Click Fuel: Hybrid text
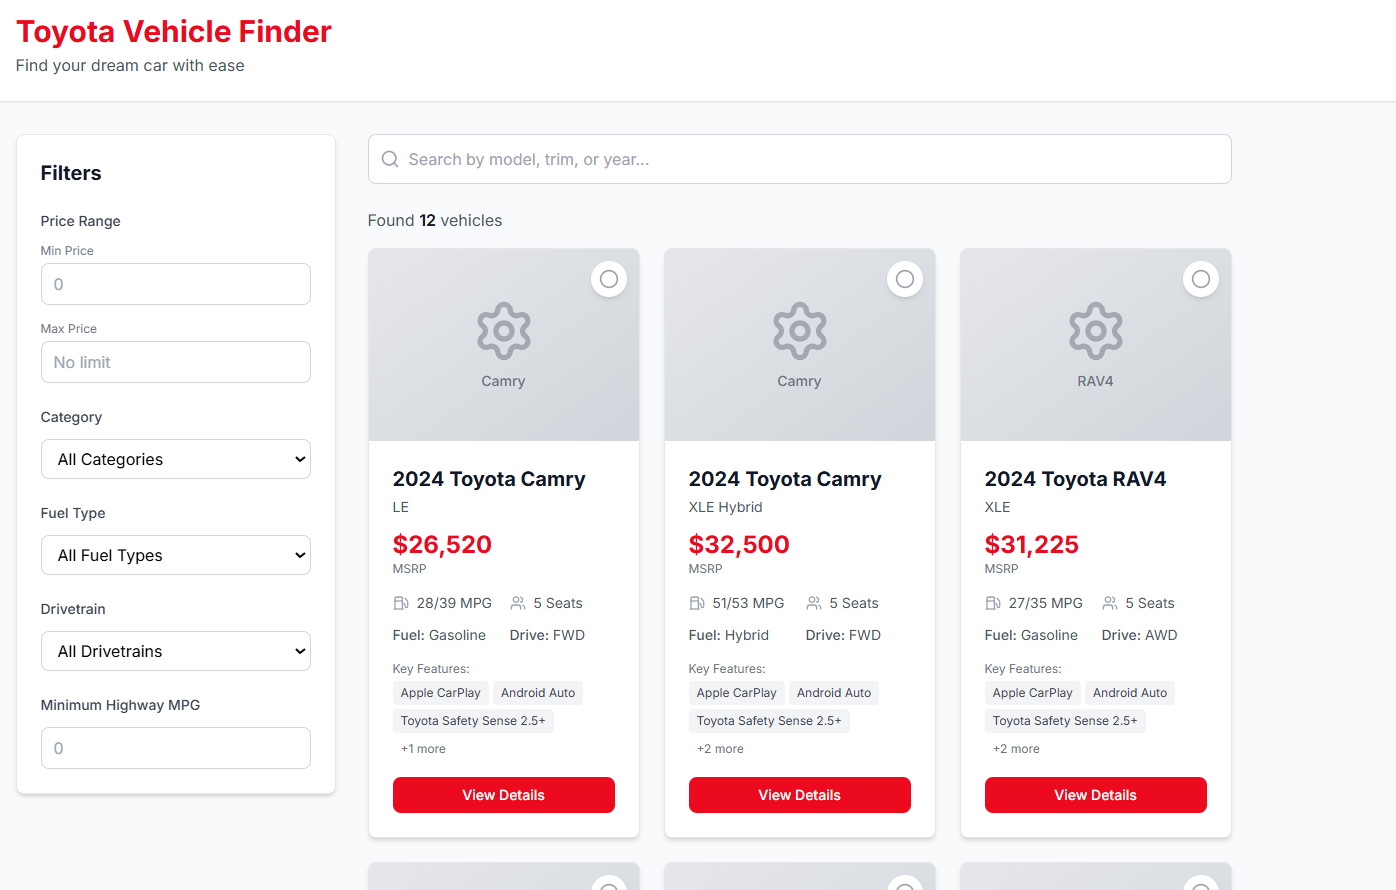The image size is (1396, 890). click(x=729, y=635)
